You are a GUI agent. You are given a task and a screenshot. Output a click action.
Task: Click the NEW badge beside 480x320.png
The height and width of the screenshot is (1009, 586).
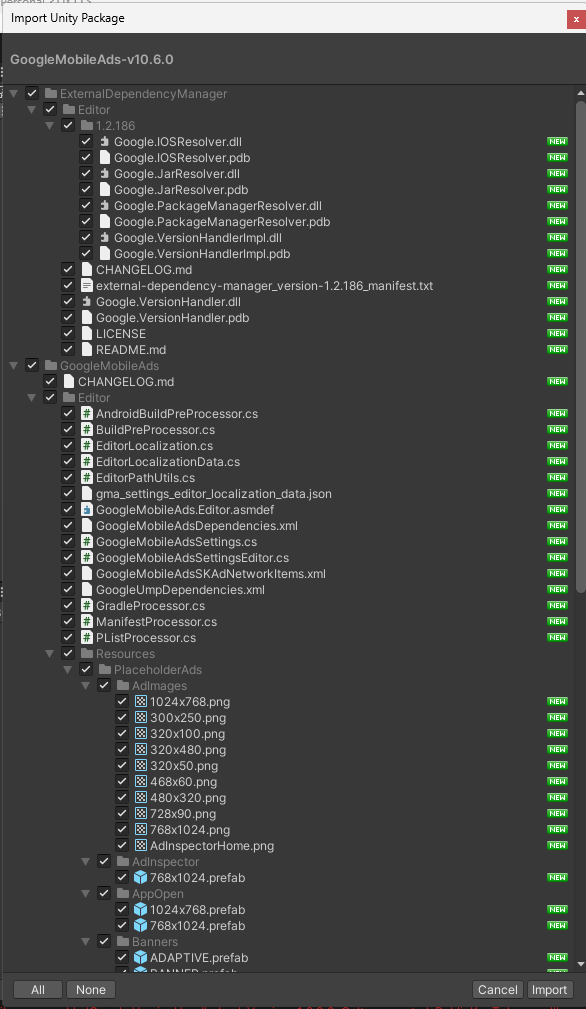tap(557, 798)
